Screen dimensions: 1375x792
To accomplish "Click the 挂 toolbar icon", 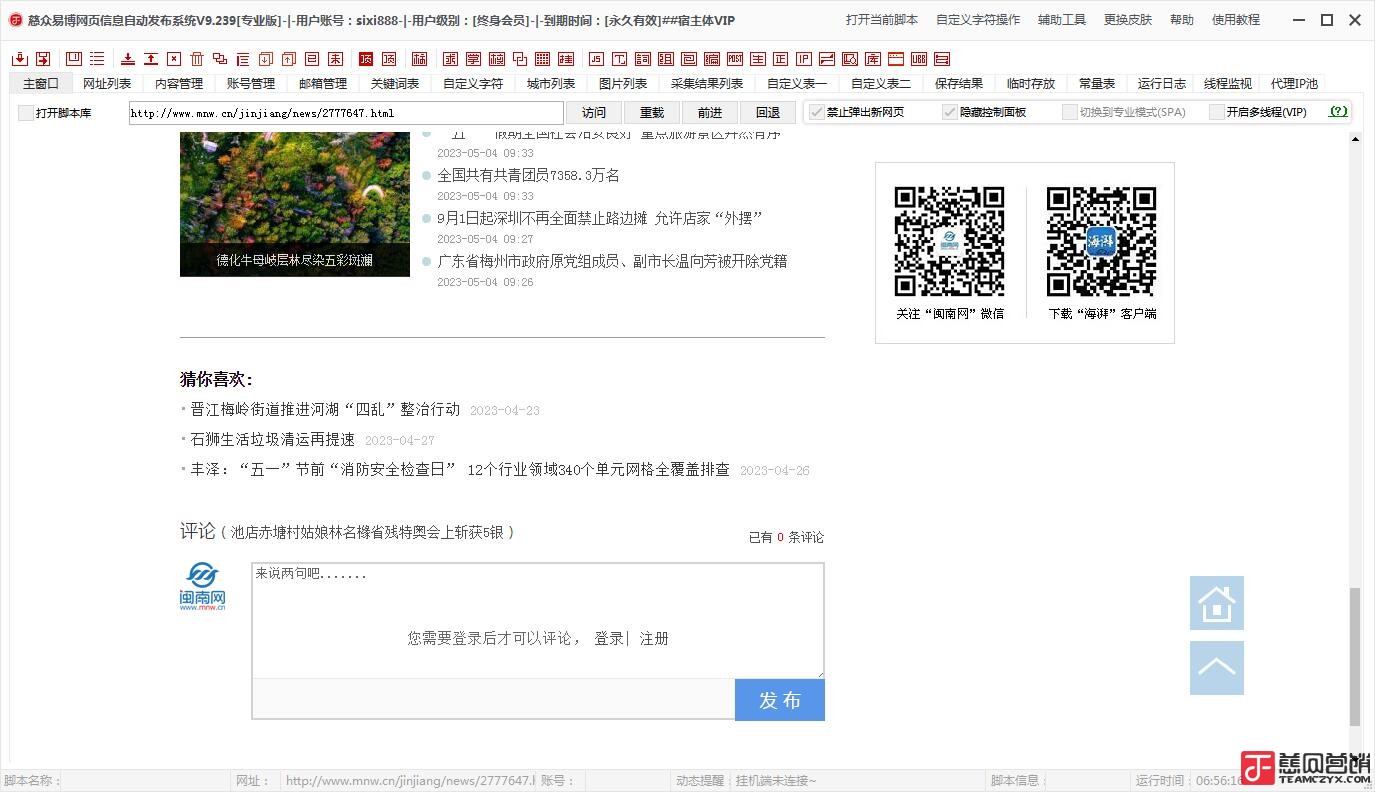I will pos(566,59).
